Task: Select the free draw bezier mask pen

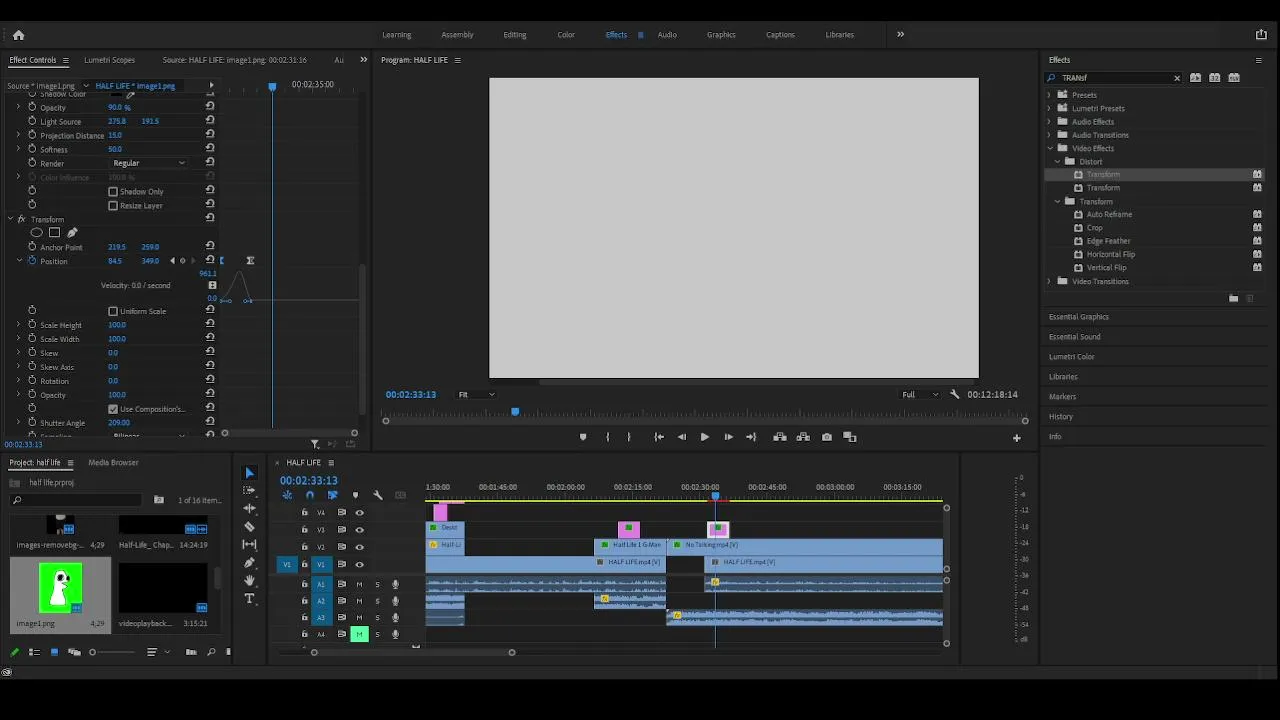Action: [72, 233]
